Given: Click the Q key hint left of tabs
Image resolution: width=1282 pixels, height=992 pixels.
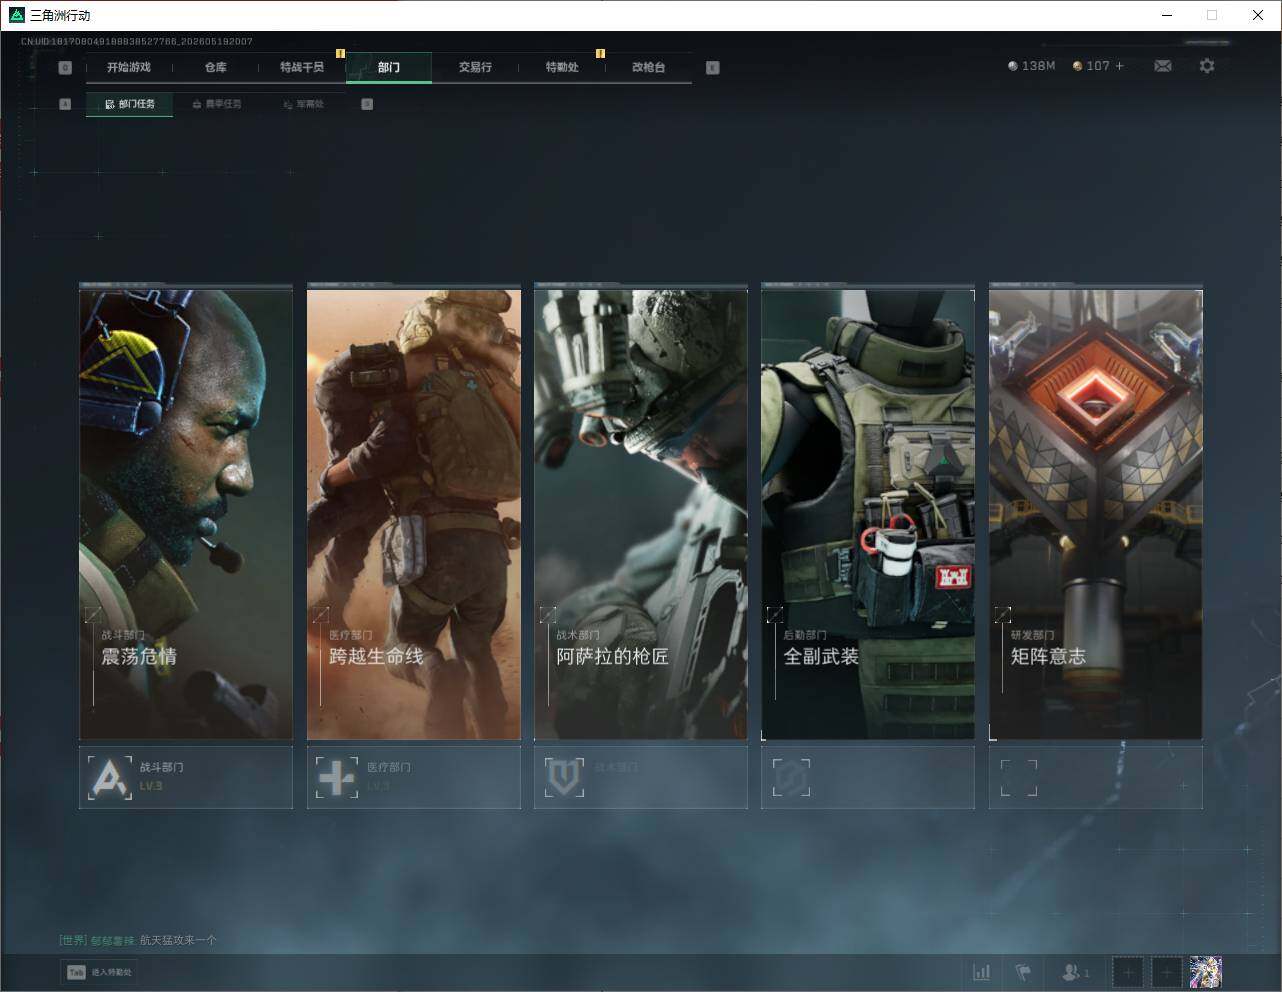Looking at the screenshot, I should click(65, 68).
